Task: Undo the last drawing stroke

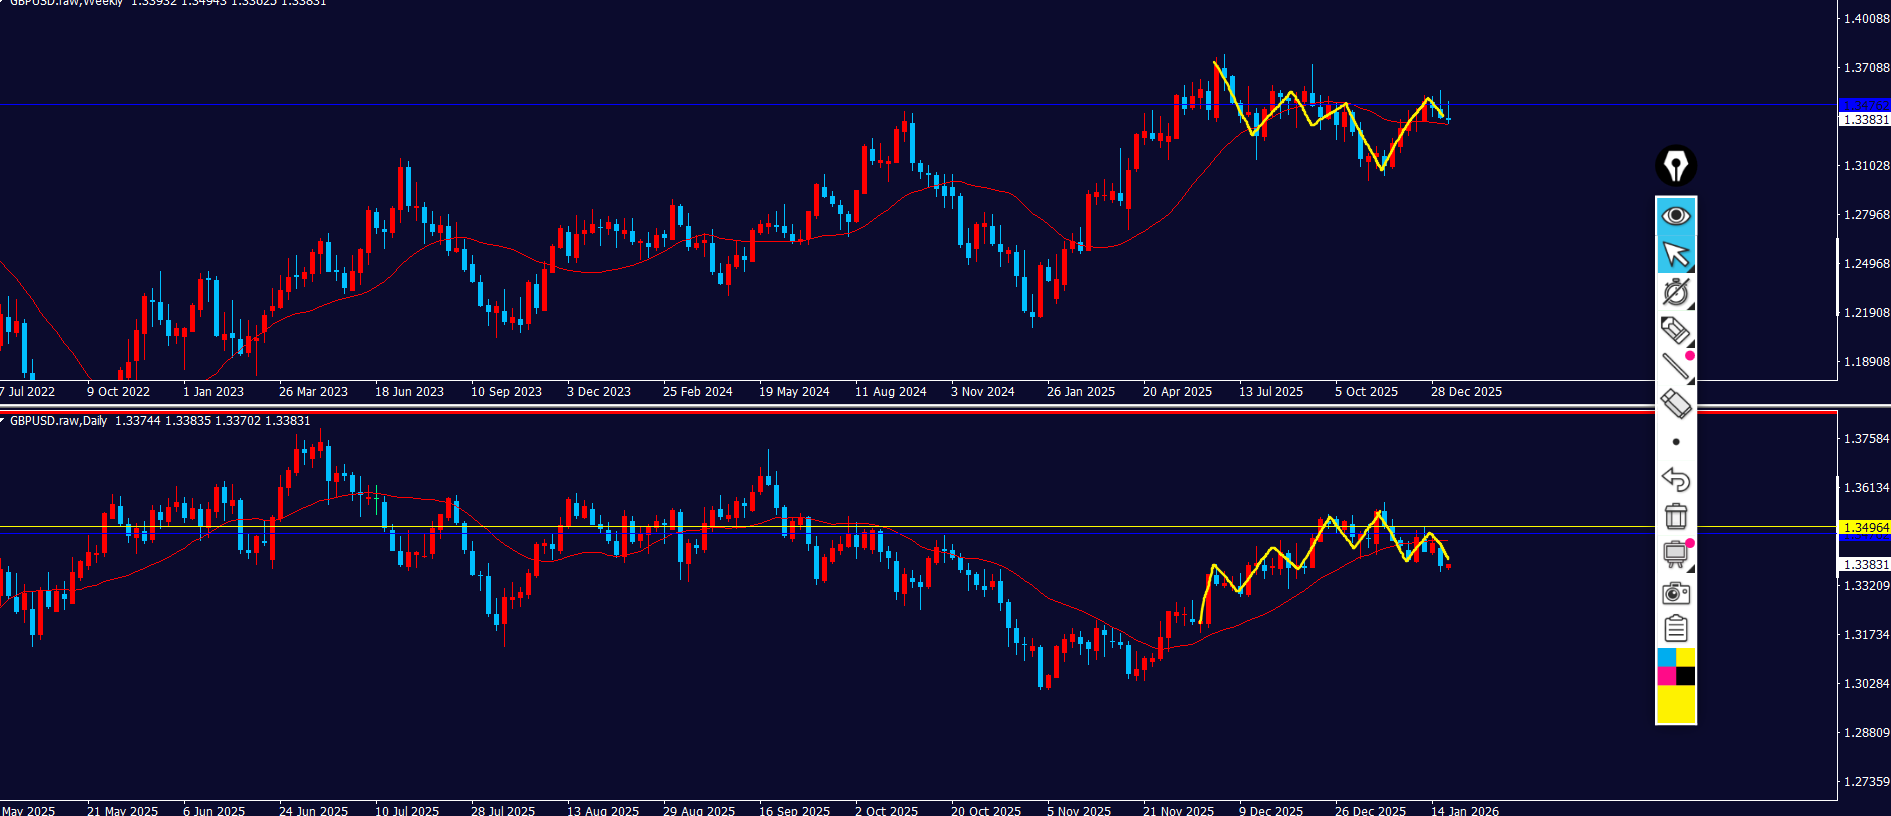Action: (x=1676, y=479)
